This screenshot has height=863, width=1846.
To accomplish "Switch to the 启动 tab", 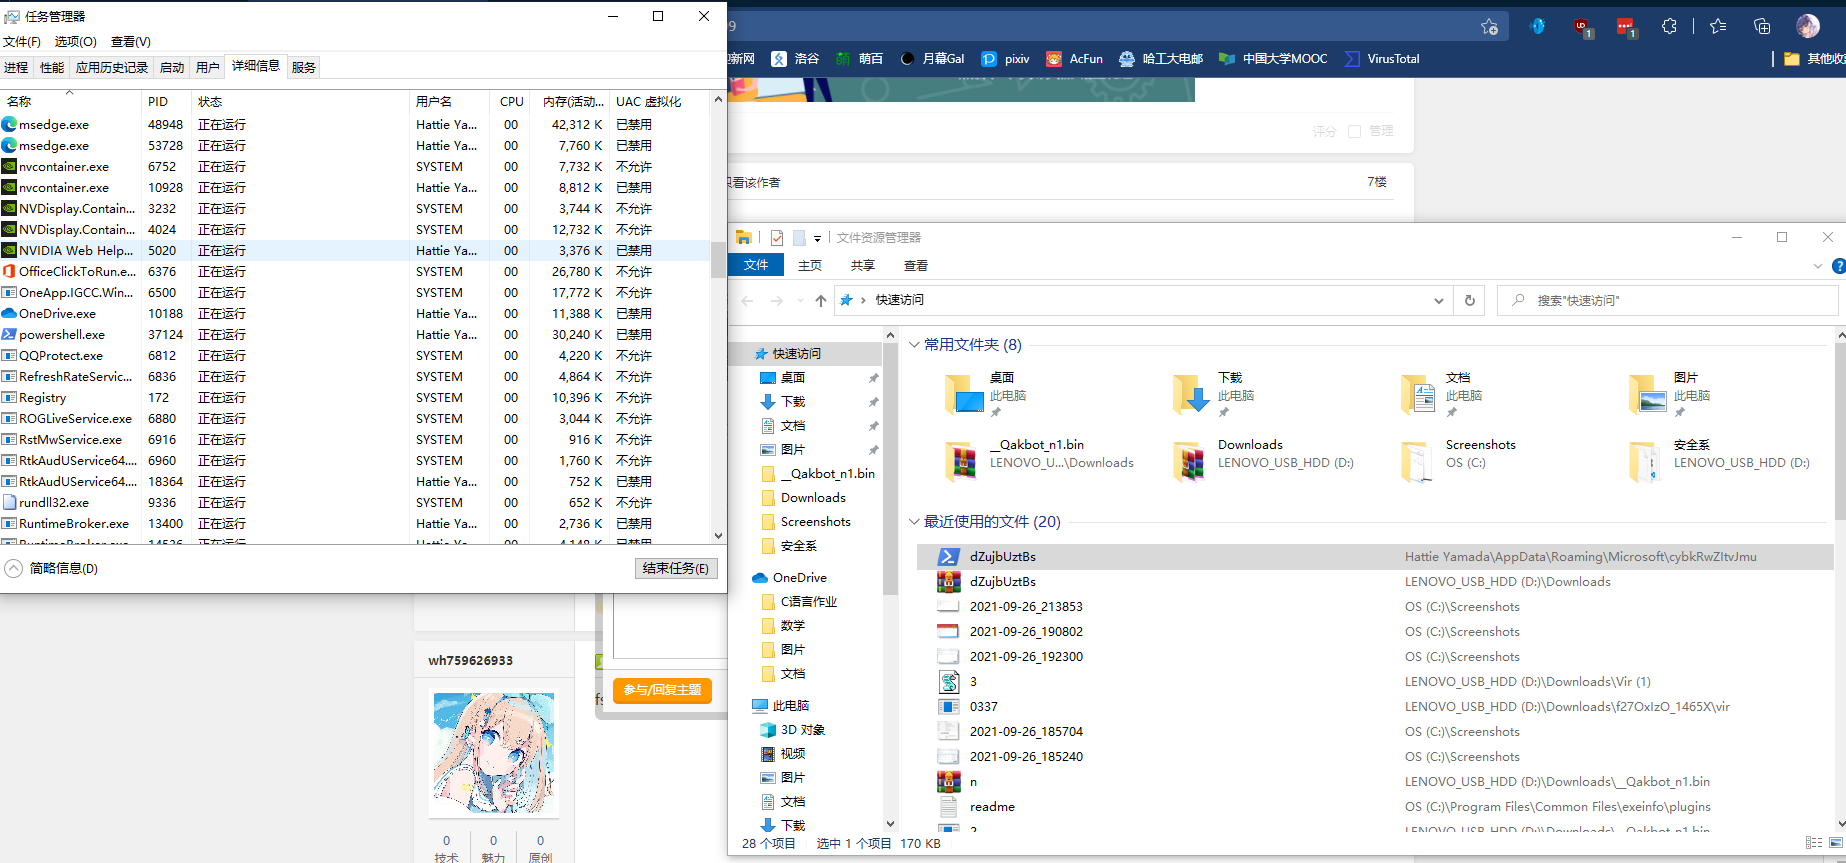I will point(172,68).
